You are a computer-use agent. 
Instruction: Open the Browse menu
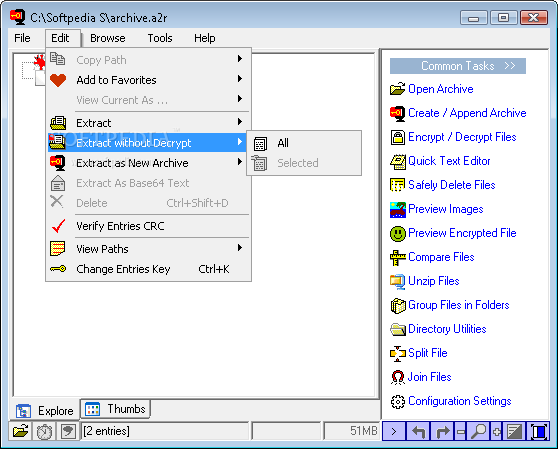pos(107,38)
